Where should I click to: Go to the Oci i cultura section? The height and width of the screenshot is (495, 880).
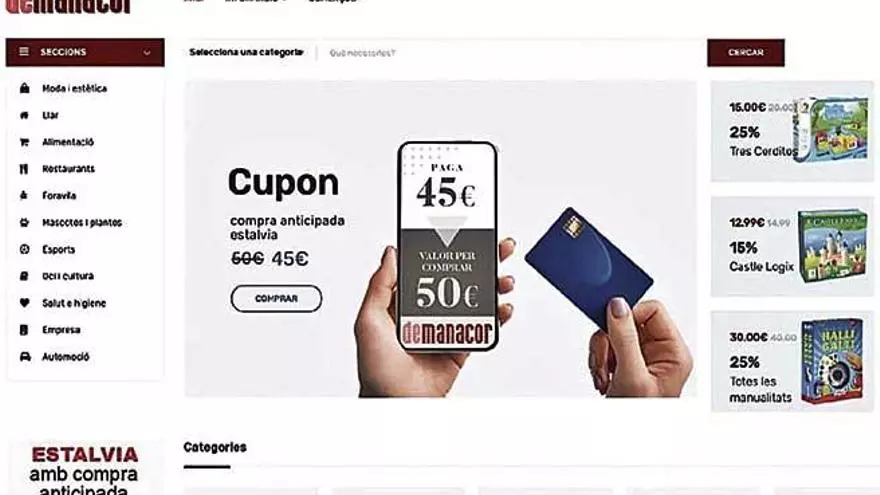68,276
